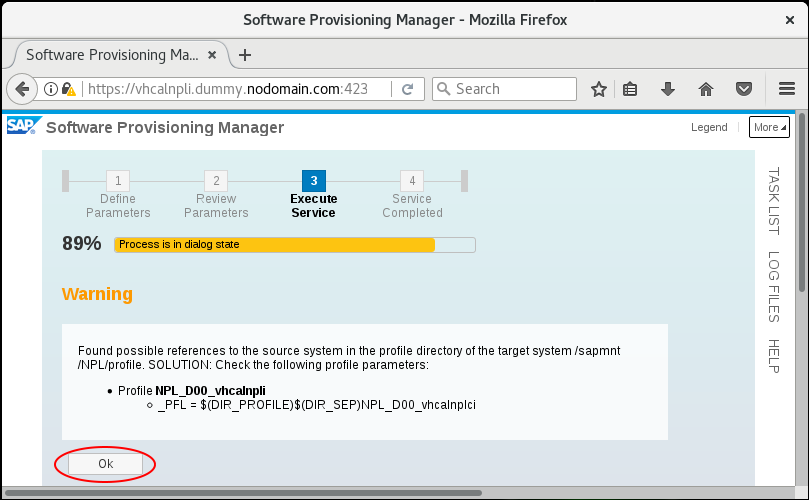
Task: Click step 4 Service Completed
Action: [412, 195]
